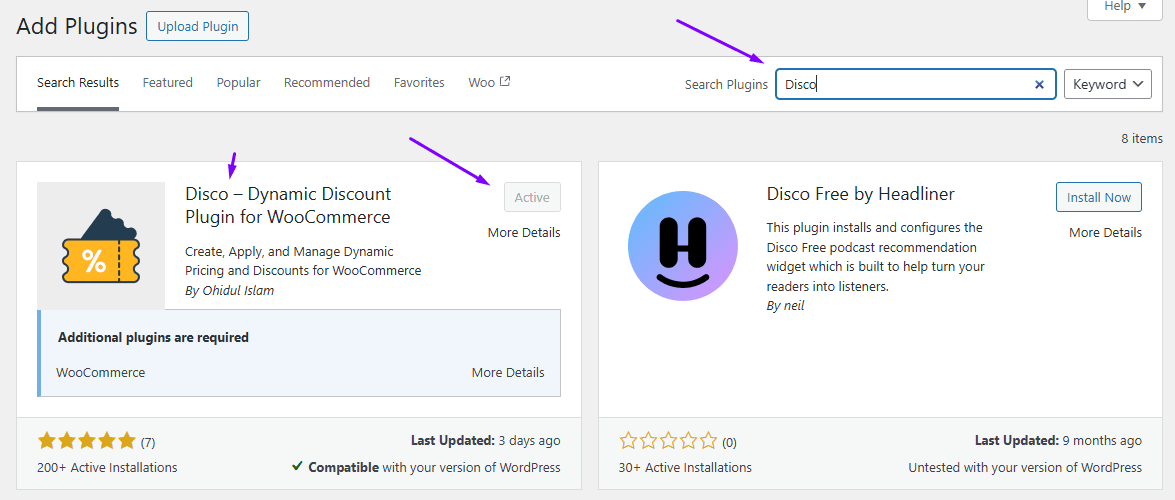Open the Recommended plugins tab

(327, 82)
